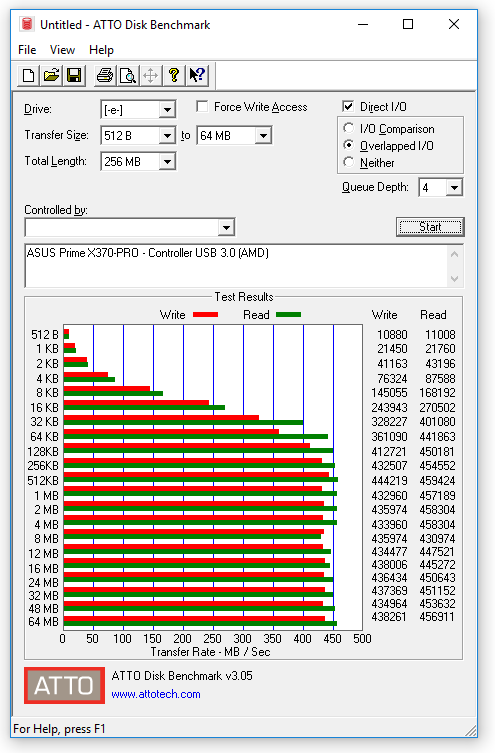
Task: Click the green Read legend swatch
Action: coord(289,315)
